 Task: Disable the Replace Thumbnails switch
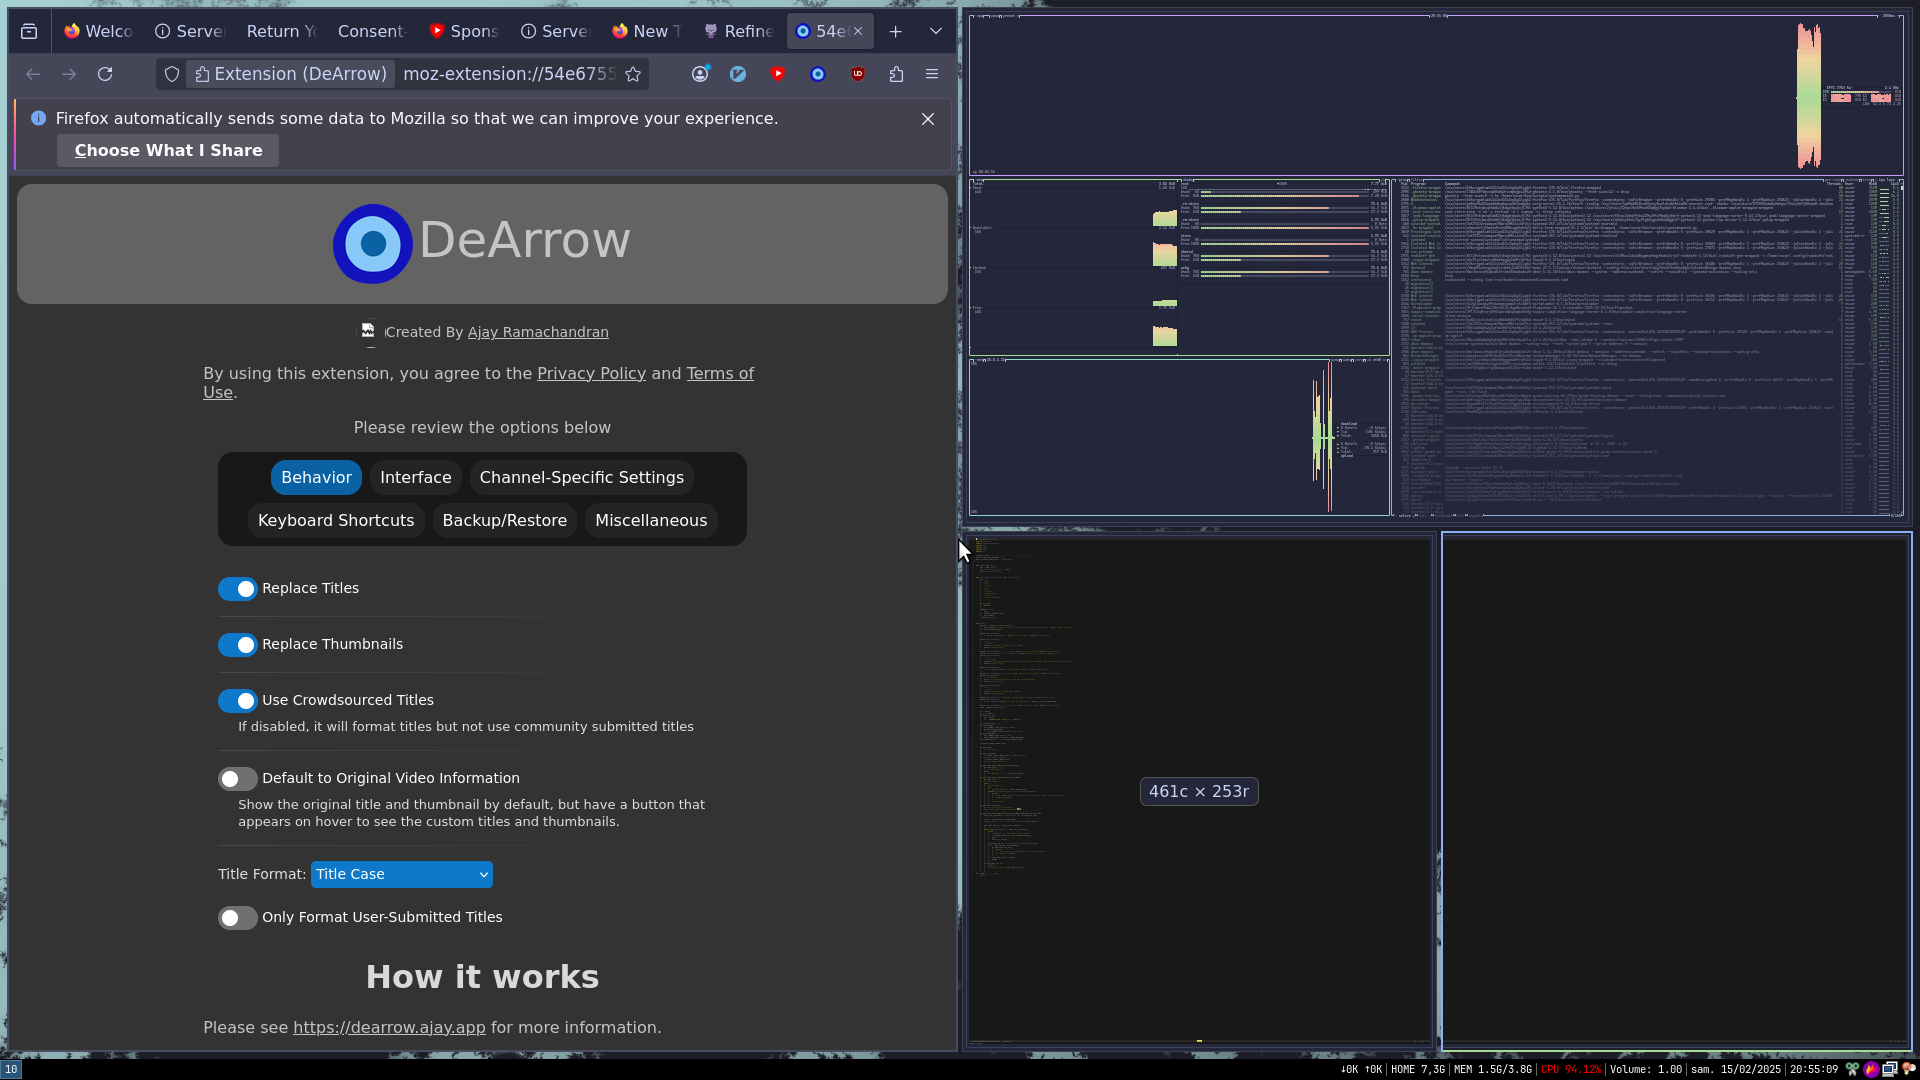(x=238, y=645)
